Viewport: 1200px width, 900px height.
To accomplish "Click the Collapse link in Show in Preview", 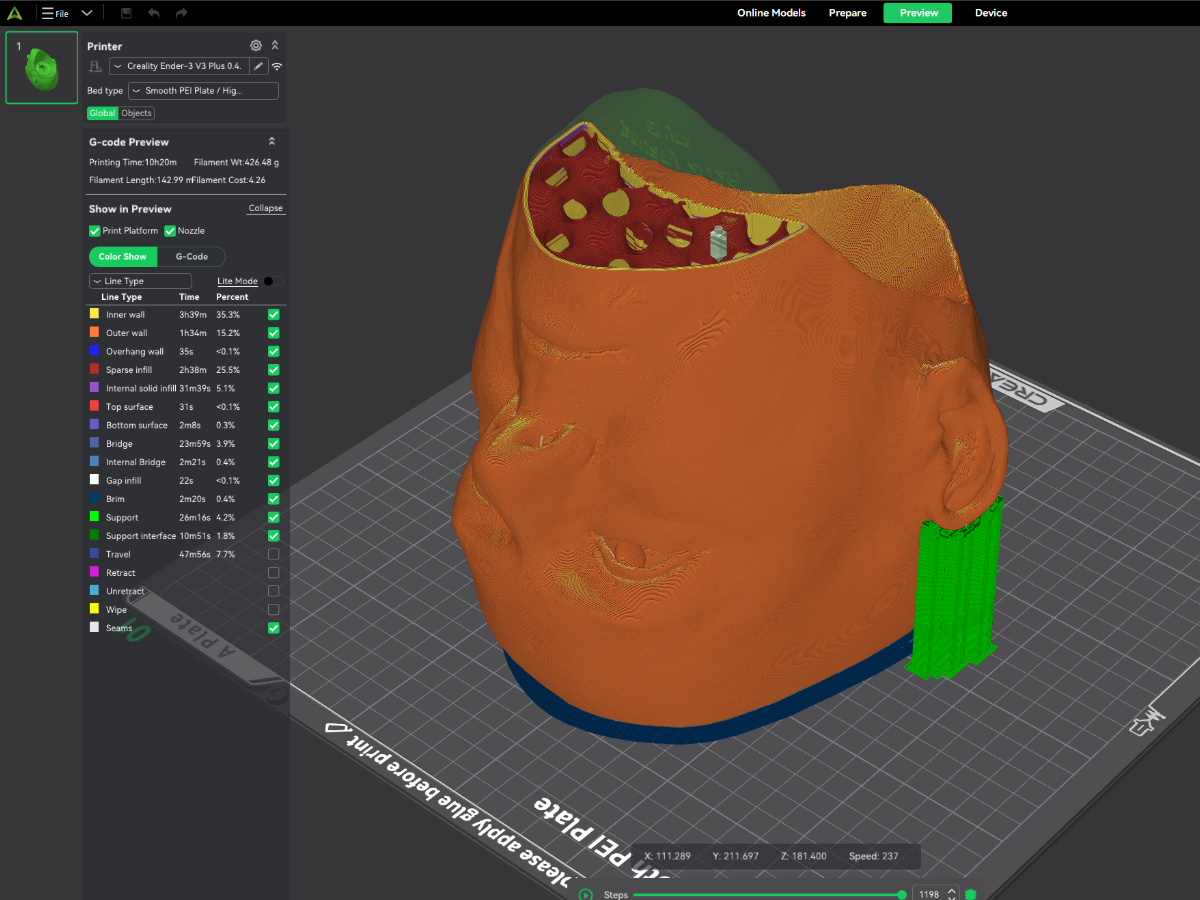I will pos(266,209).
